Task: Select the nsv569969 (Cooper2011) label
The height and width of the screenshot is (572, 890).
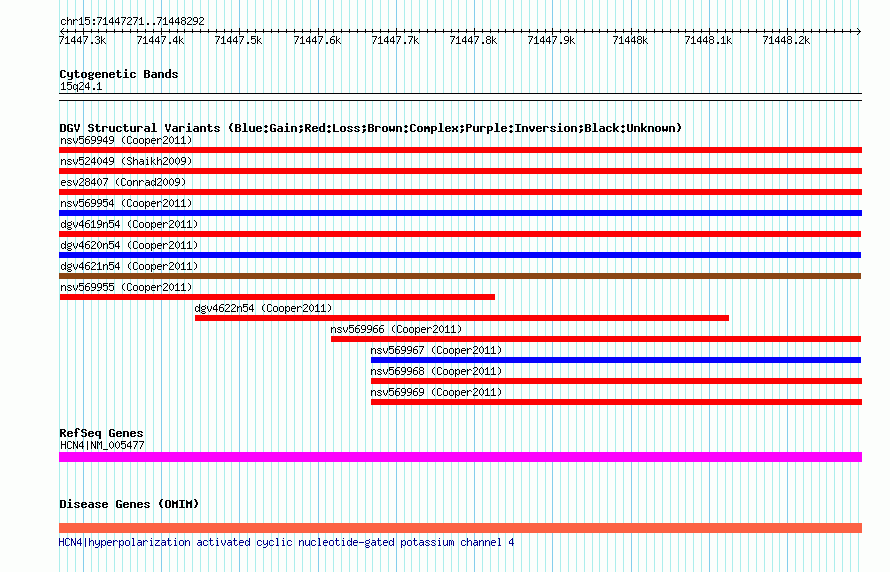Action: [x=436, y=392]
